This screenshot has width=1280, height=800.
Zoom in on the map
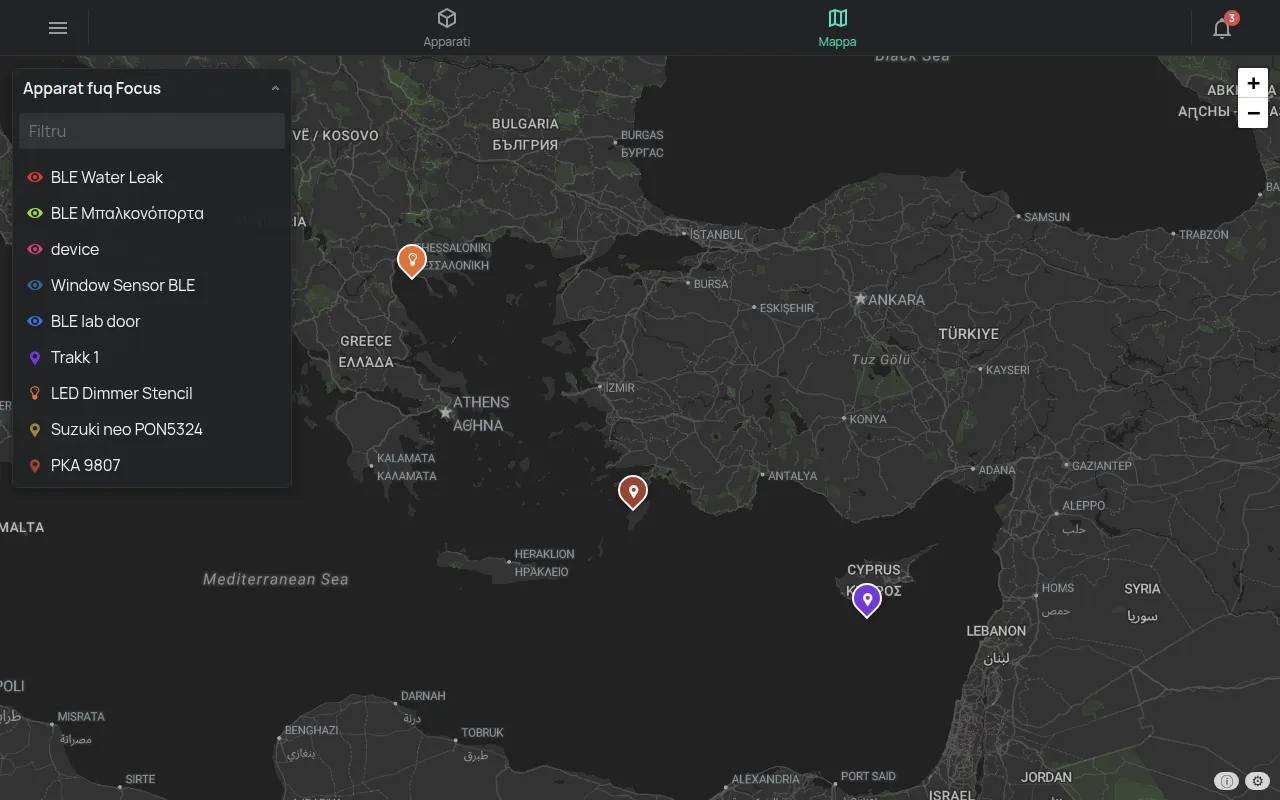(x=1253, y=83)
